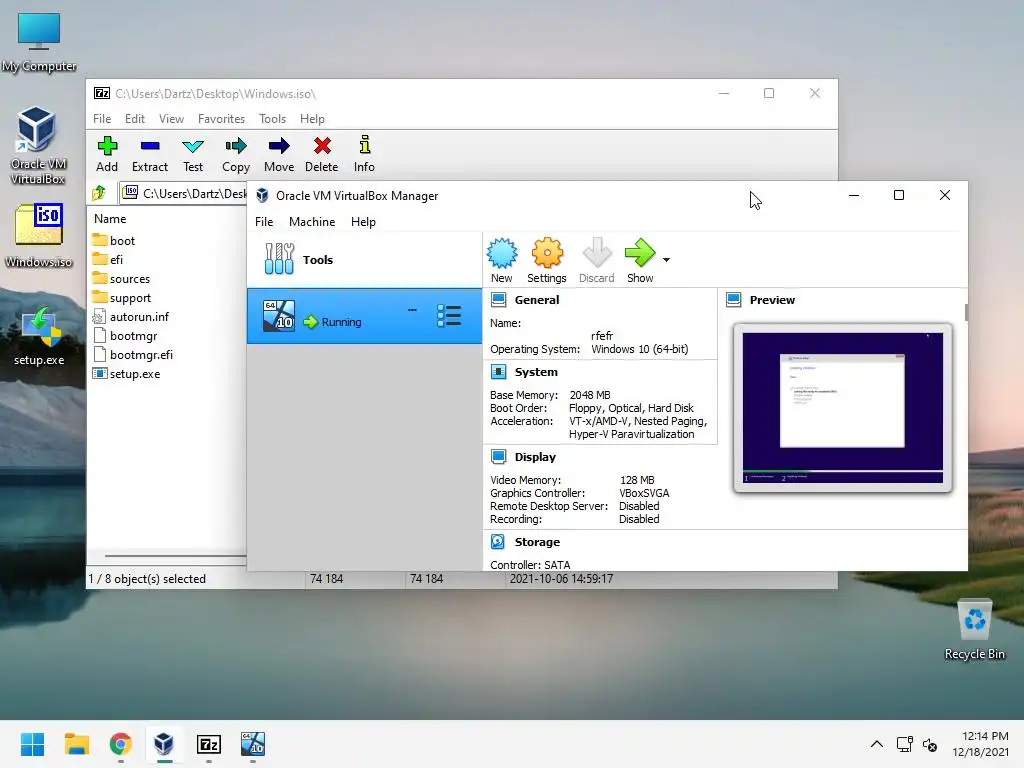Image resolution: width=1024 pixels, height=768 pixels.
Task: Open Oracle VM VirtualBox desktop shortcut
Action: (x=37, y=145)
